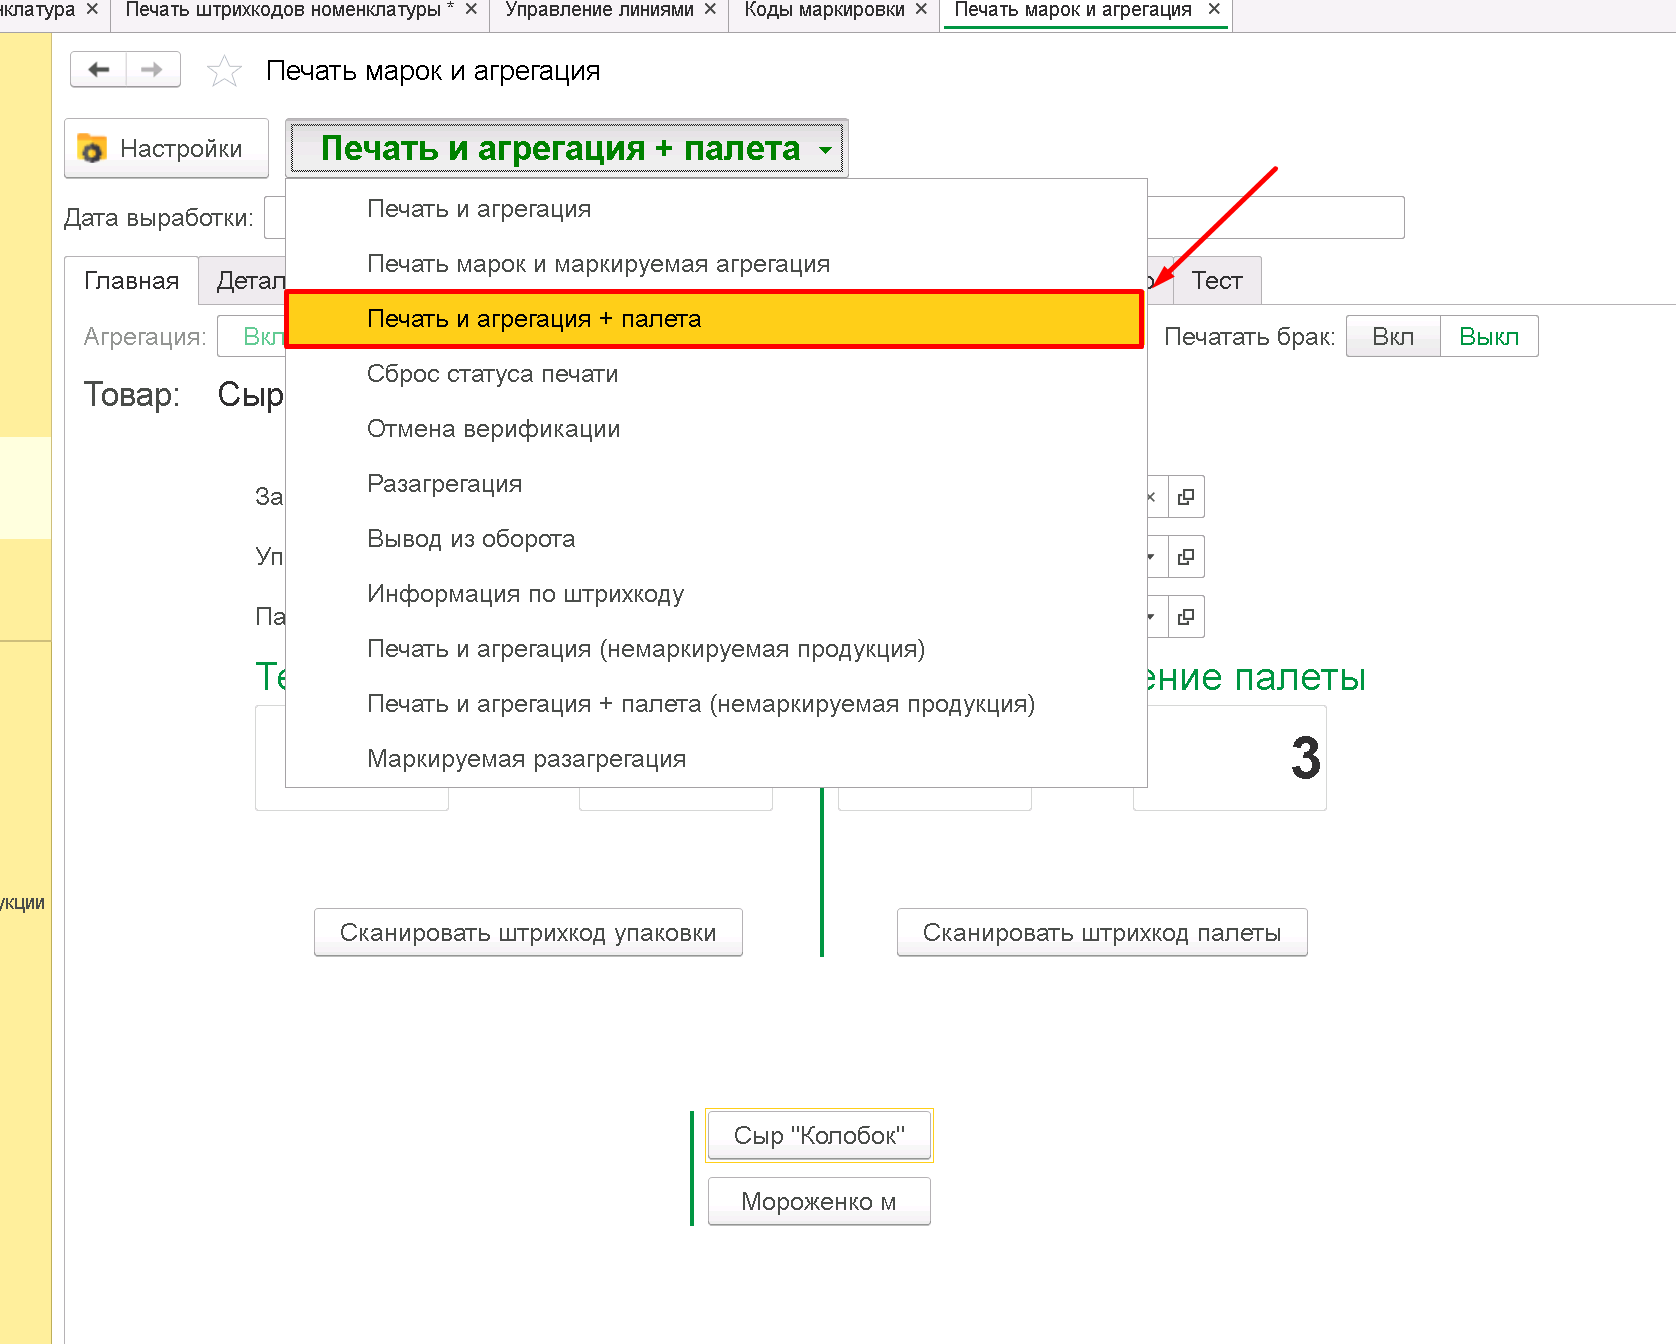Image resolution: width=1676 pixels, height=1344 pixels.
Task: Click the back navigation arrow
Action: point(98,70)
